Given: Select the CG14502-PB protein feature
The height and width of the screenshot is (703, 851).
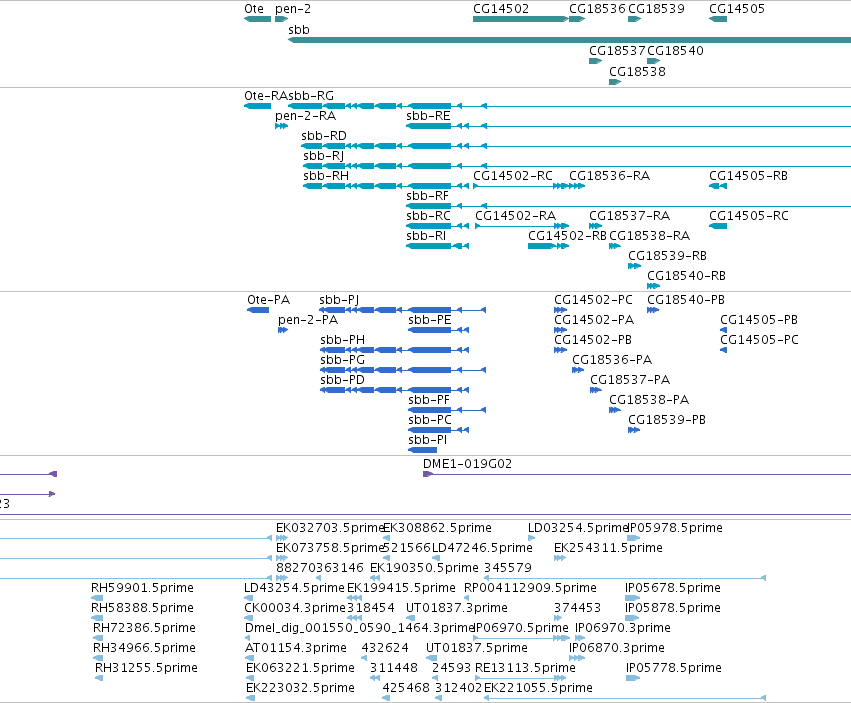Looking at the screenshot, I should [x=561, y=350].
